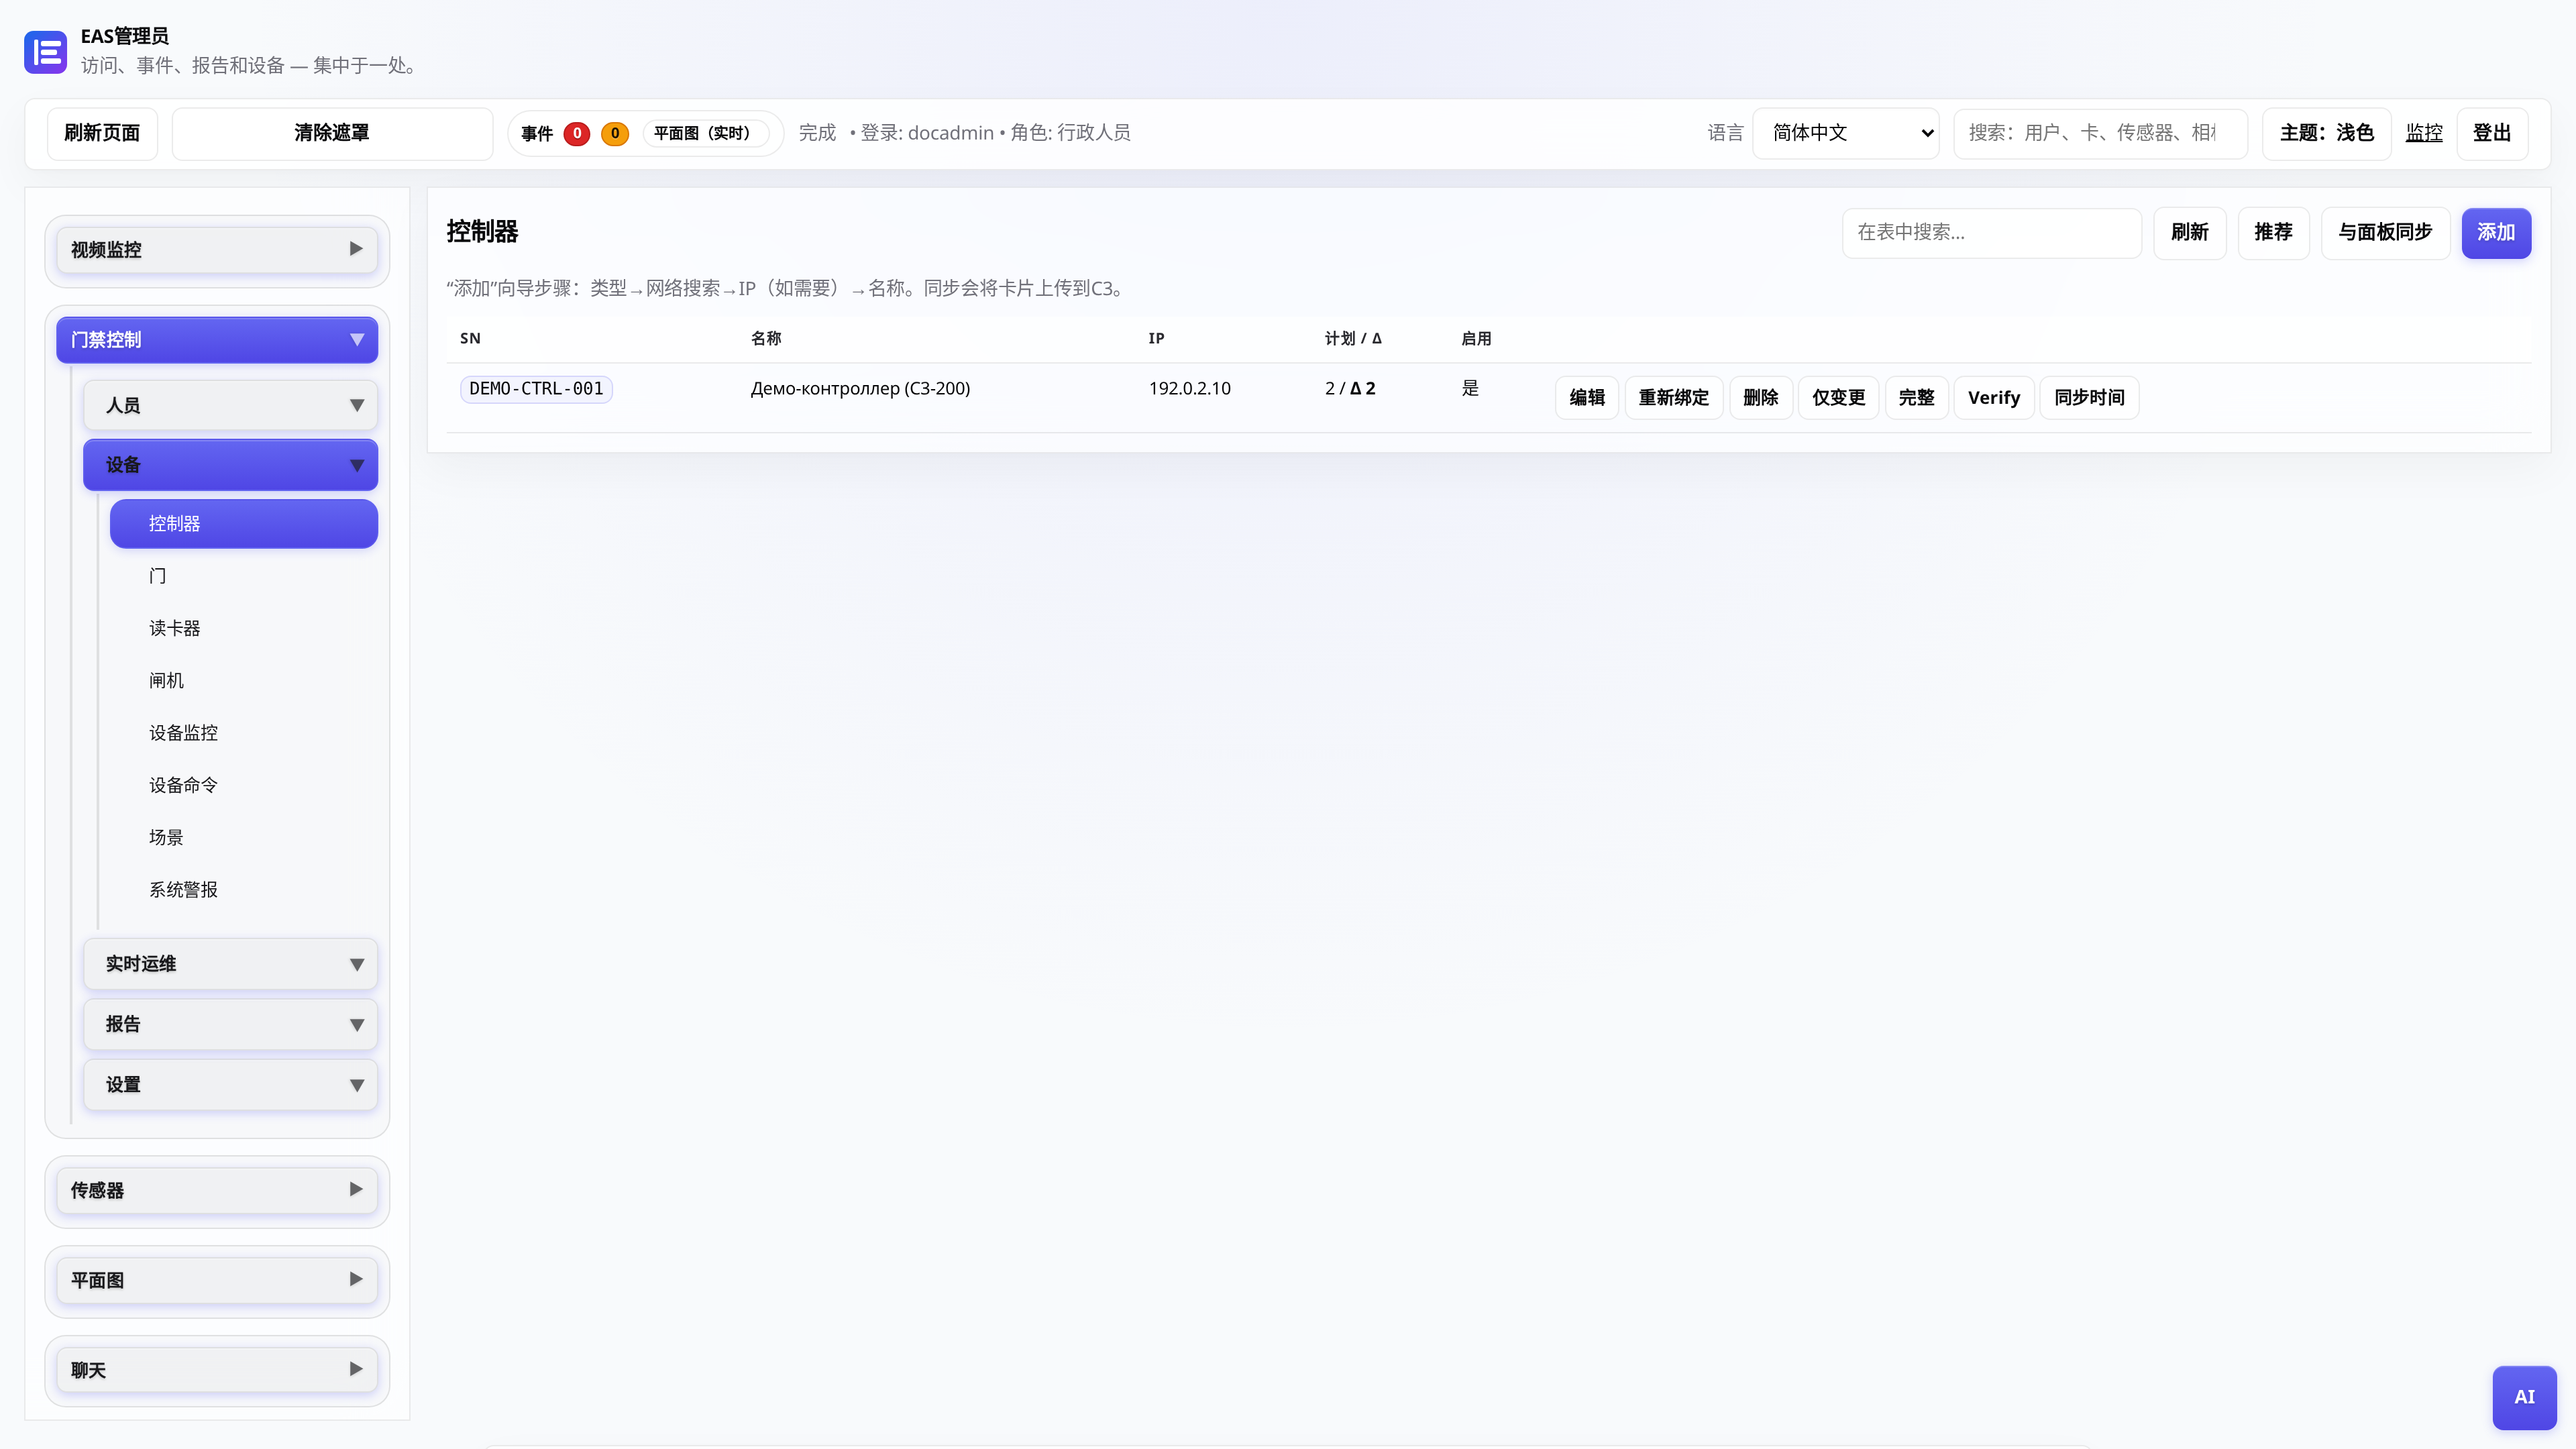Click the 添加 button to add a controller
This screenshot has height=1449, width=2576.
pos(2496,232)
